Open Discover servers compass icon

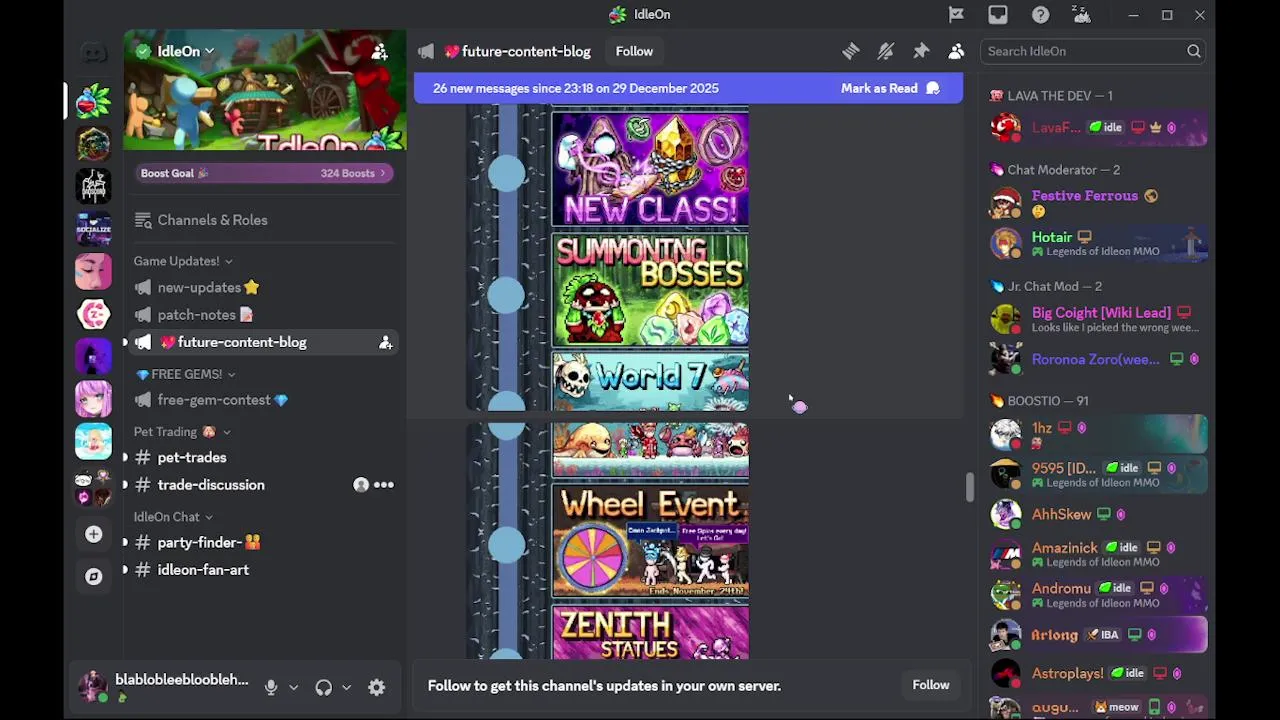[x=93, y=577]
